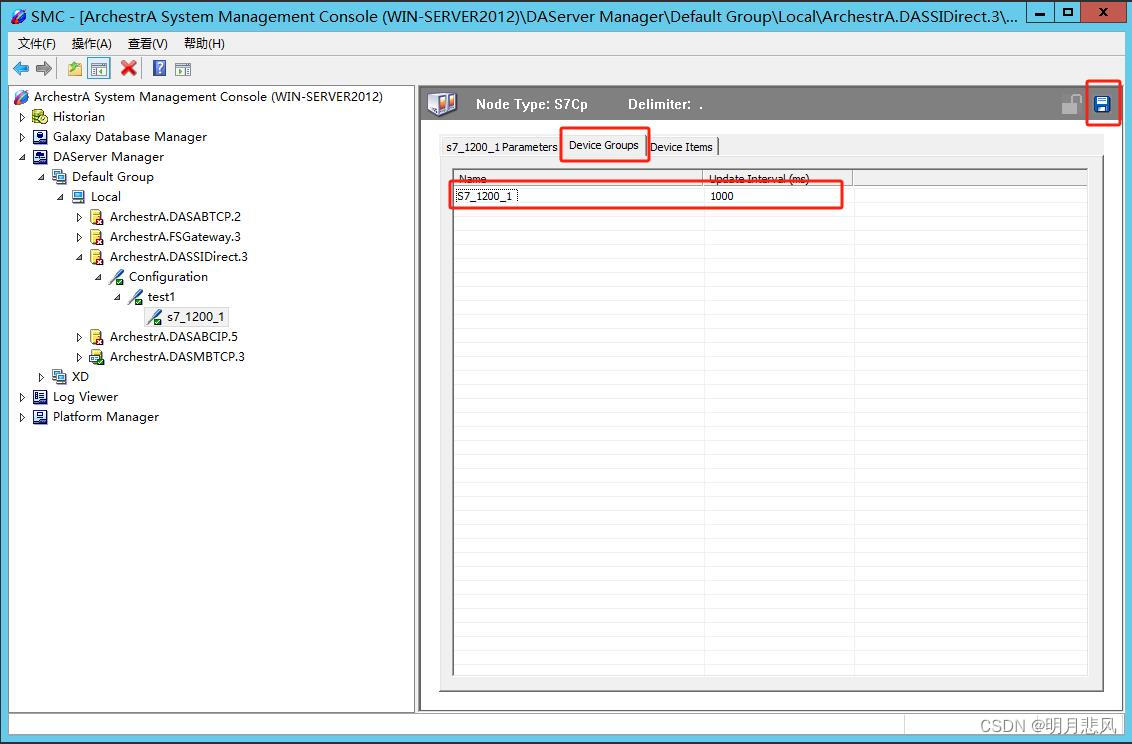Click the Back arrow toolbar icon
The image size is (1132, 744).
(x=21, y=69)
